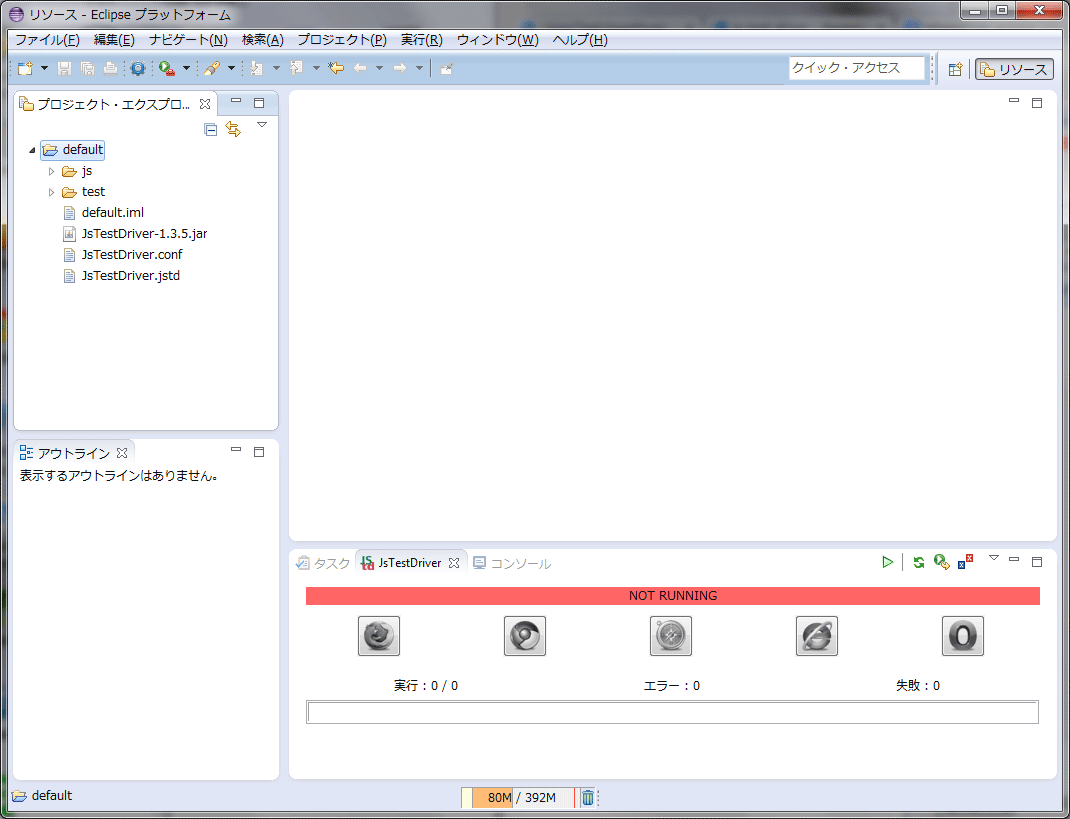Click the blue gear toolbar icon
This screenshot has height=819, width=1070.
(138, 68)
